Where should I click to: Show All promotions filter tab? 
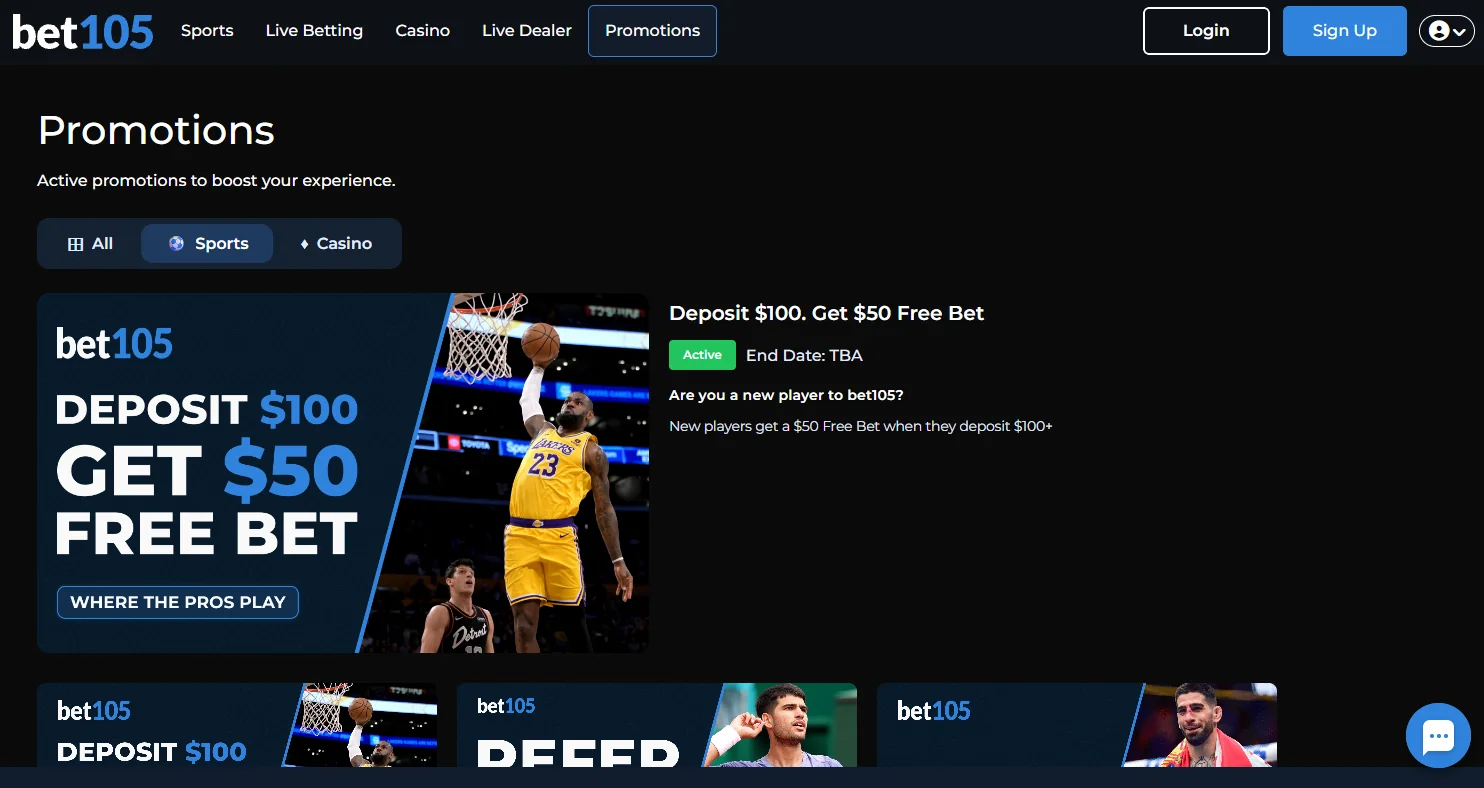[x=90, y=244]
